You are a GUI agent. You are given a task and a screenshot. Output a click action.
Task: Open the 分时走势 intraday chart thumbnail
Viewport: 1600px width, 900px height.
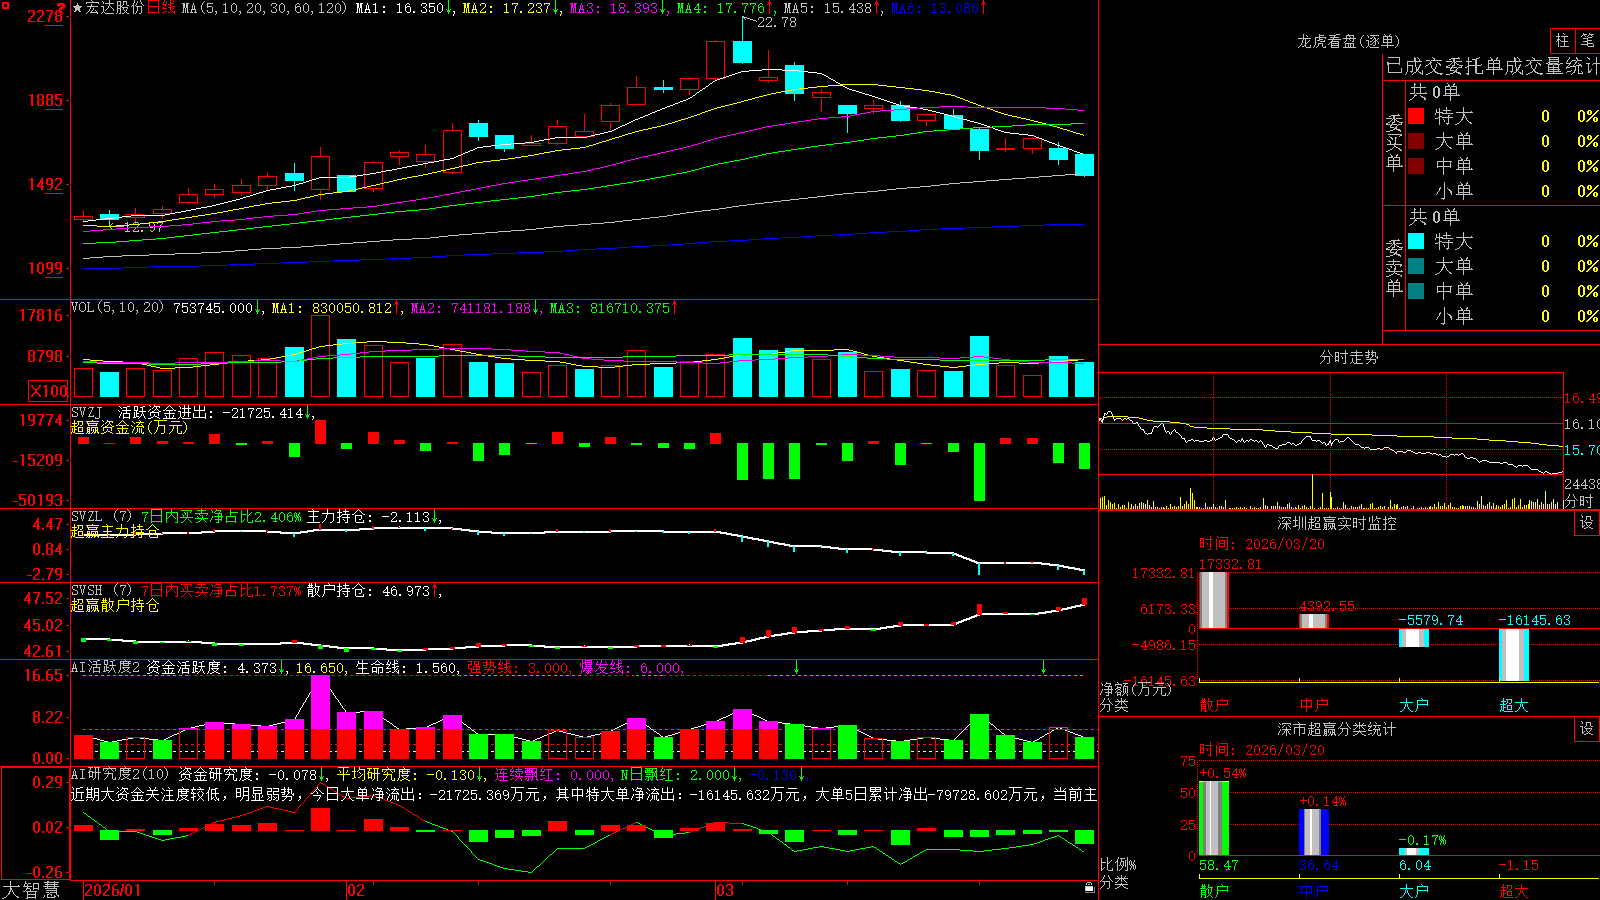point(1331,441)
